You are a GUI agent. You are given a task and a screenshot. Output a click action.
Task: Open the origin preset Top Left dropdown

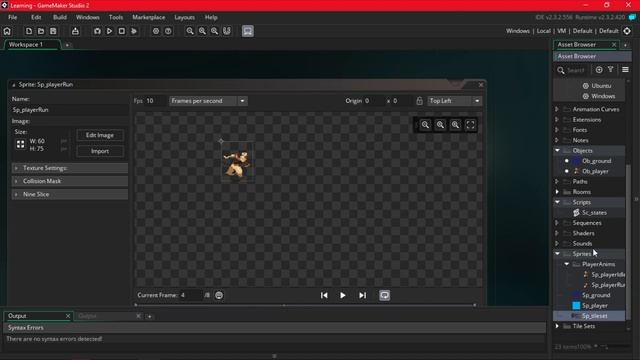454,101
